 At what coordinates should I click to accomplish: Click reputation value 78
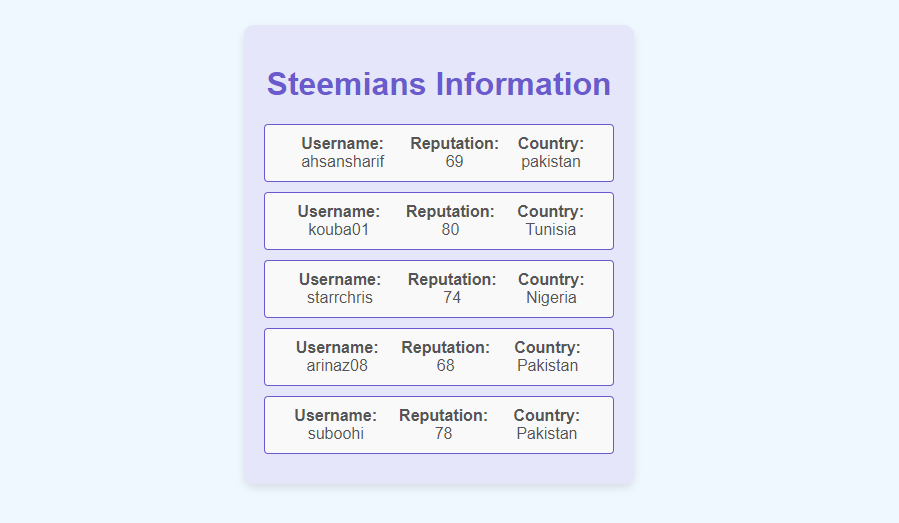click(444, 434)
